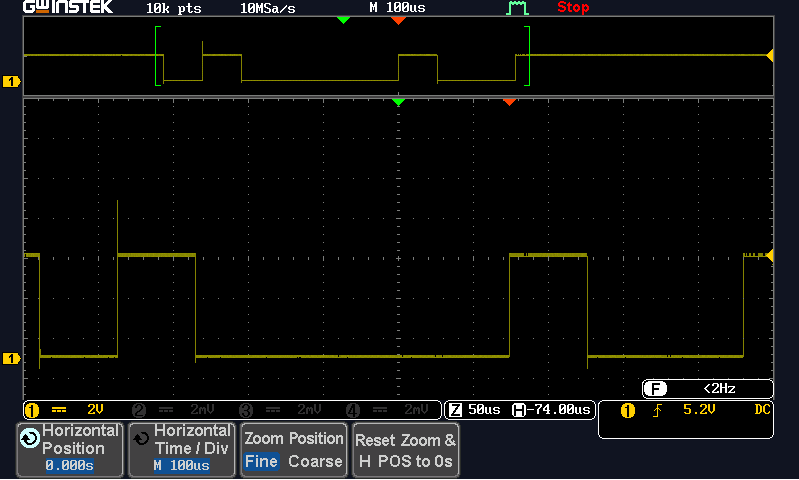Click the green marker above overview waveform
Image resolution: width=799 pixels, height=480 pixels.
pos(344,20)
